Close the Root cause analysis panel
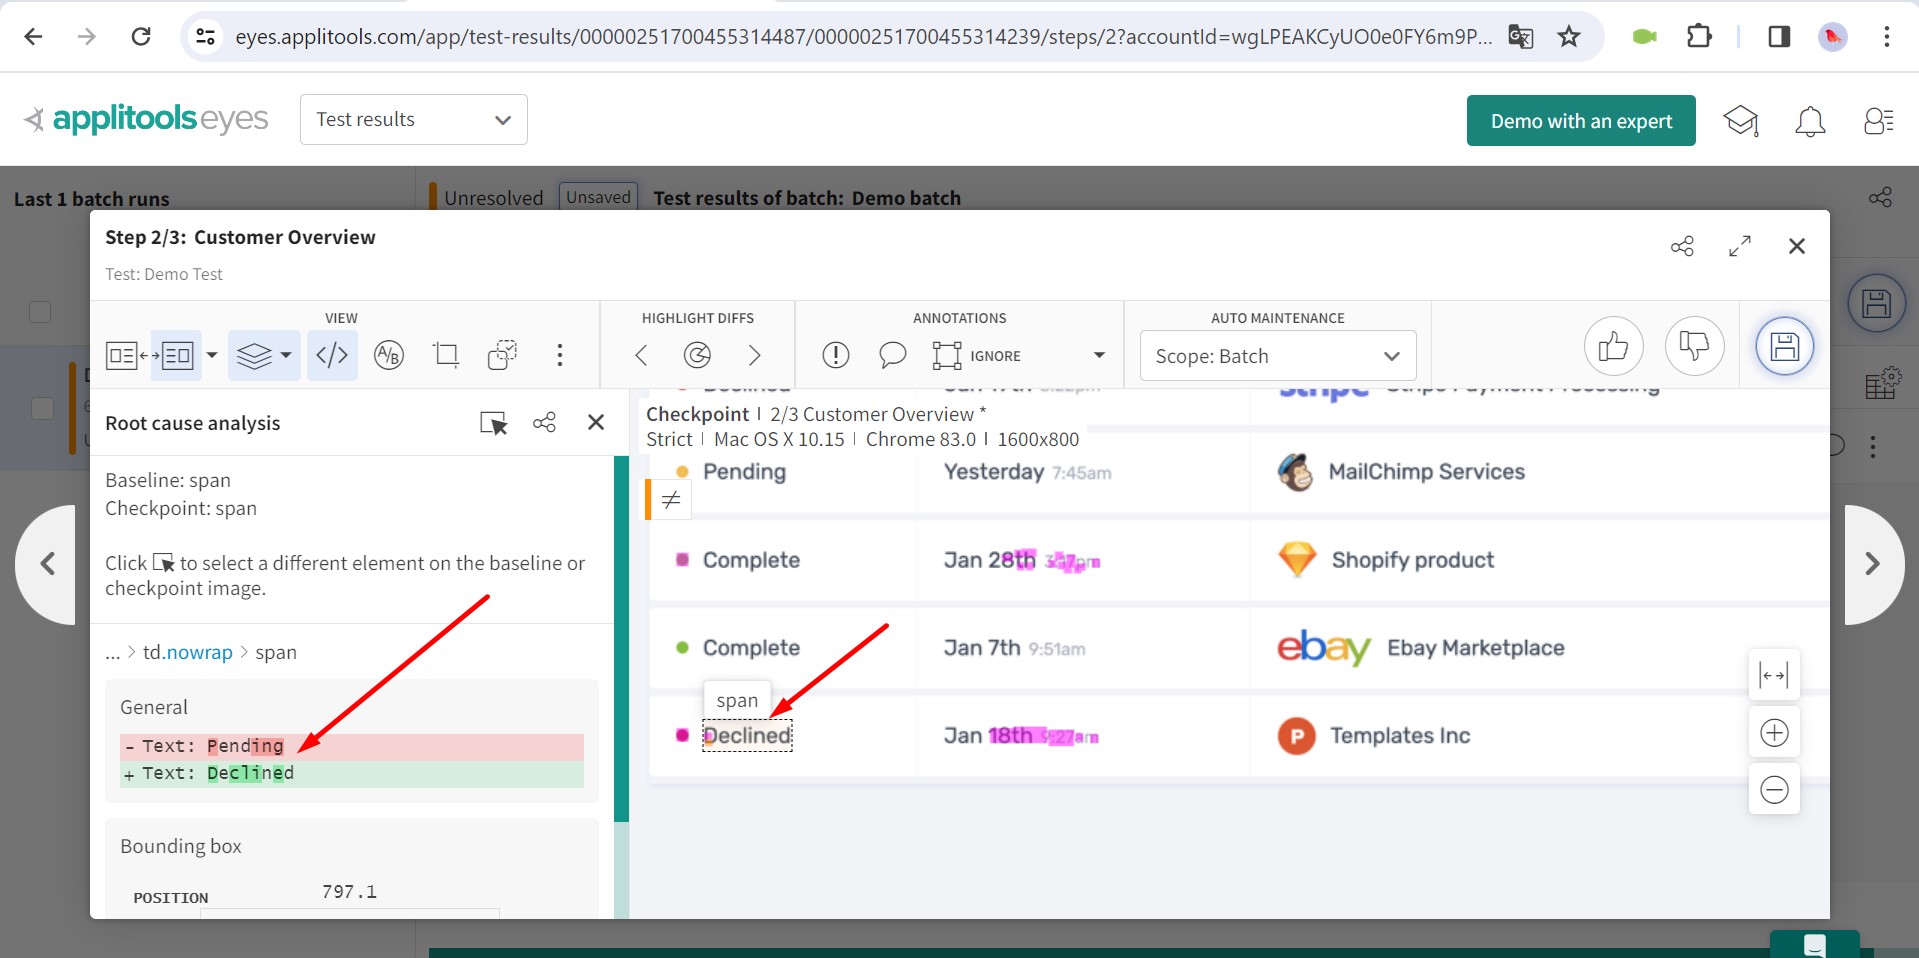 [x=596, y=422]
